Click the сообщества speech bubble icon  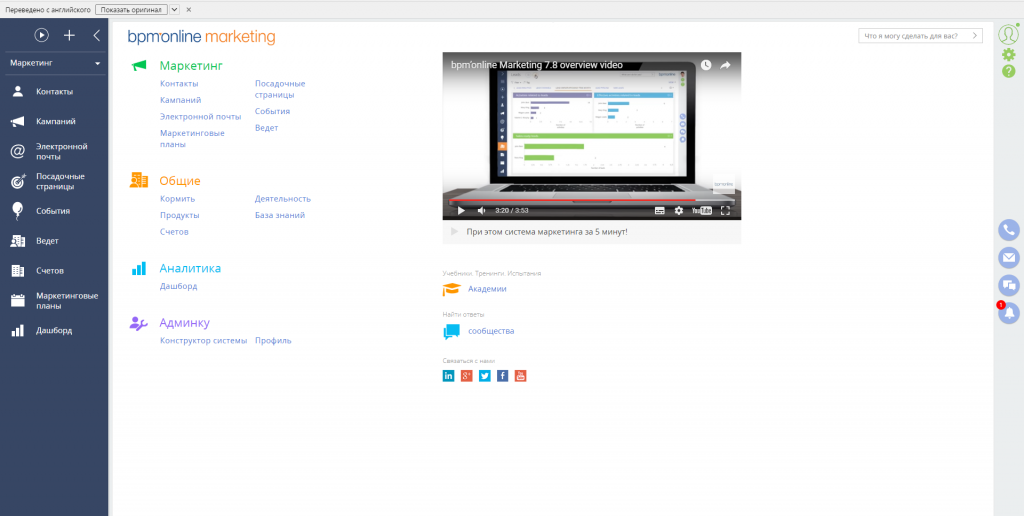pos(451,332)
